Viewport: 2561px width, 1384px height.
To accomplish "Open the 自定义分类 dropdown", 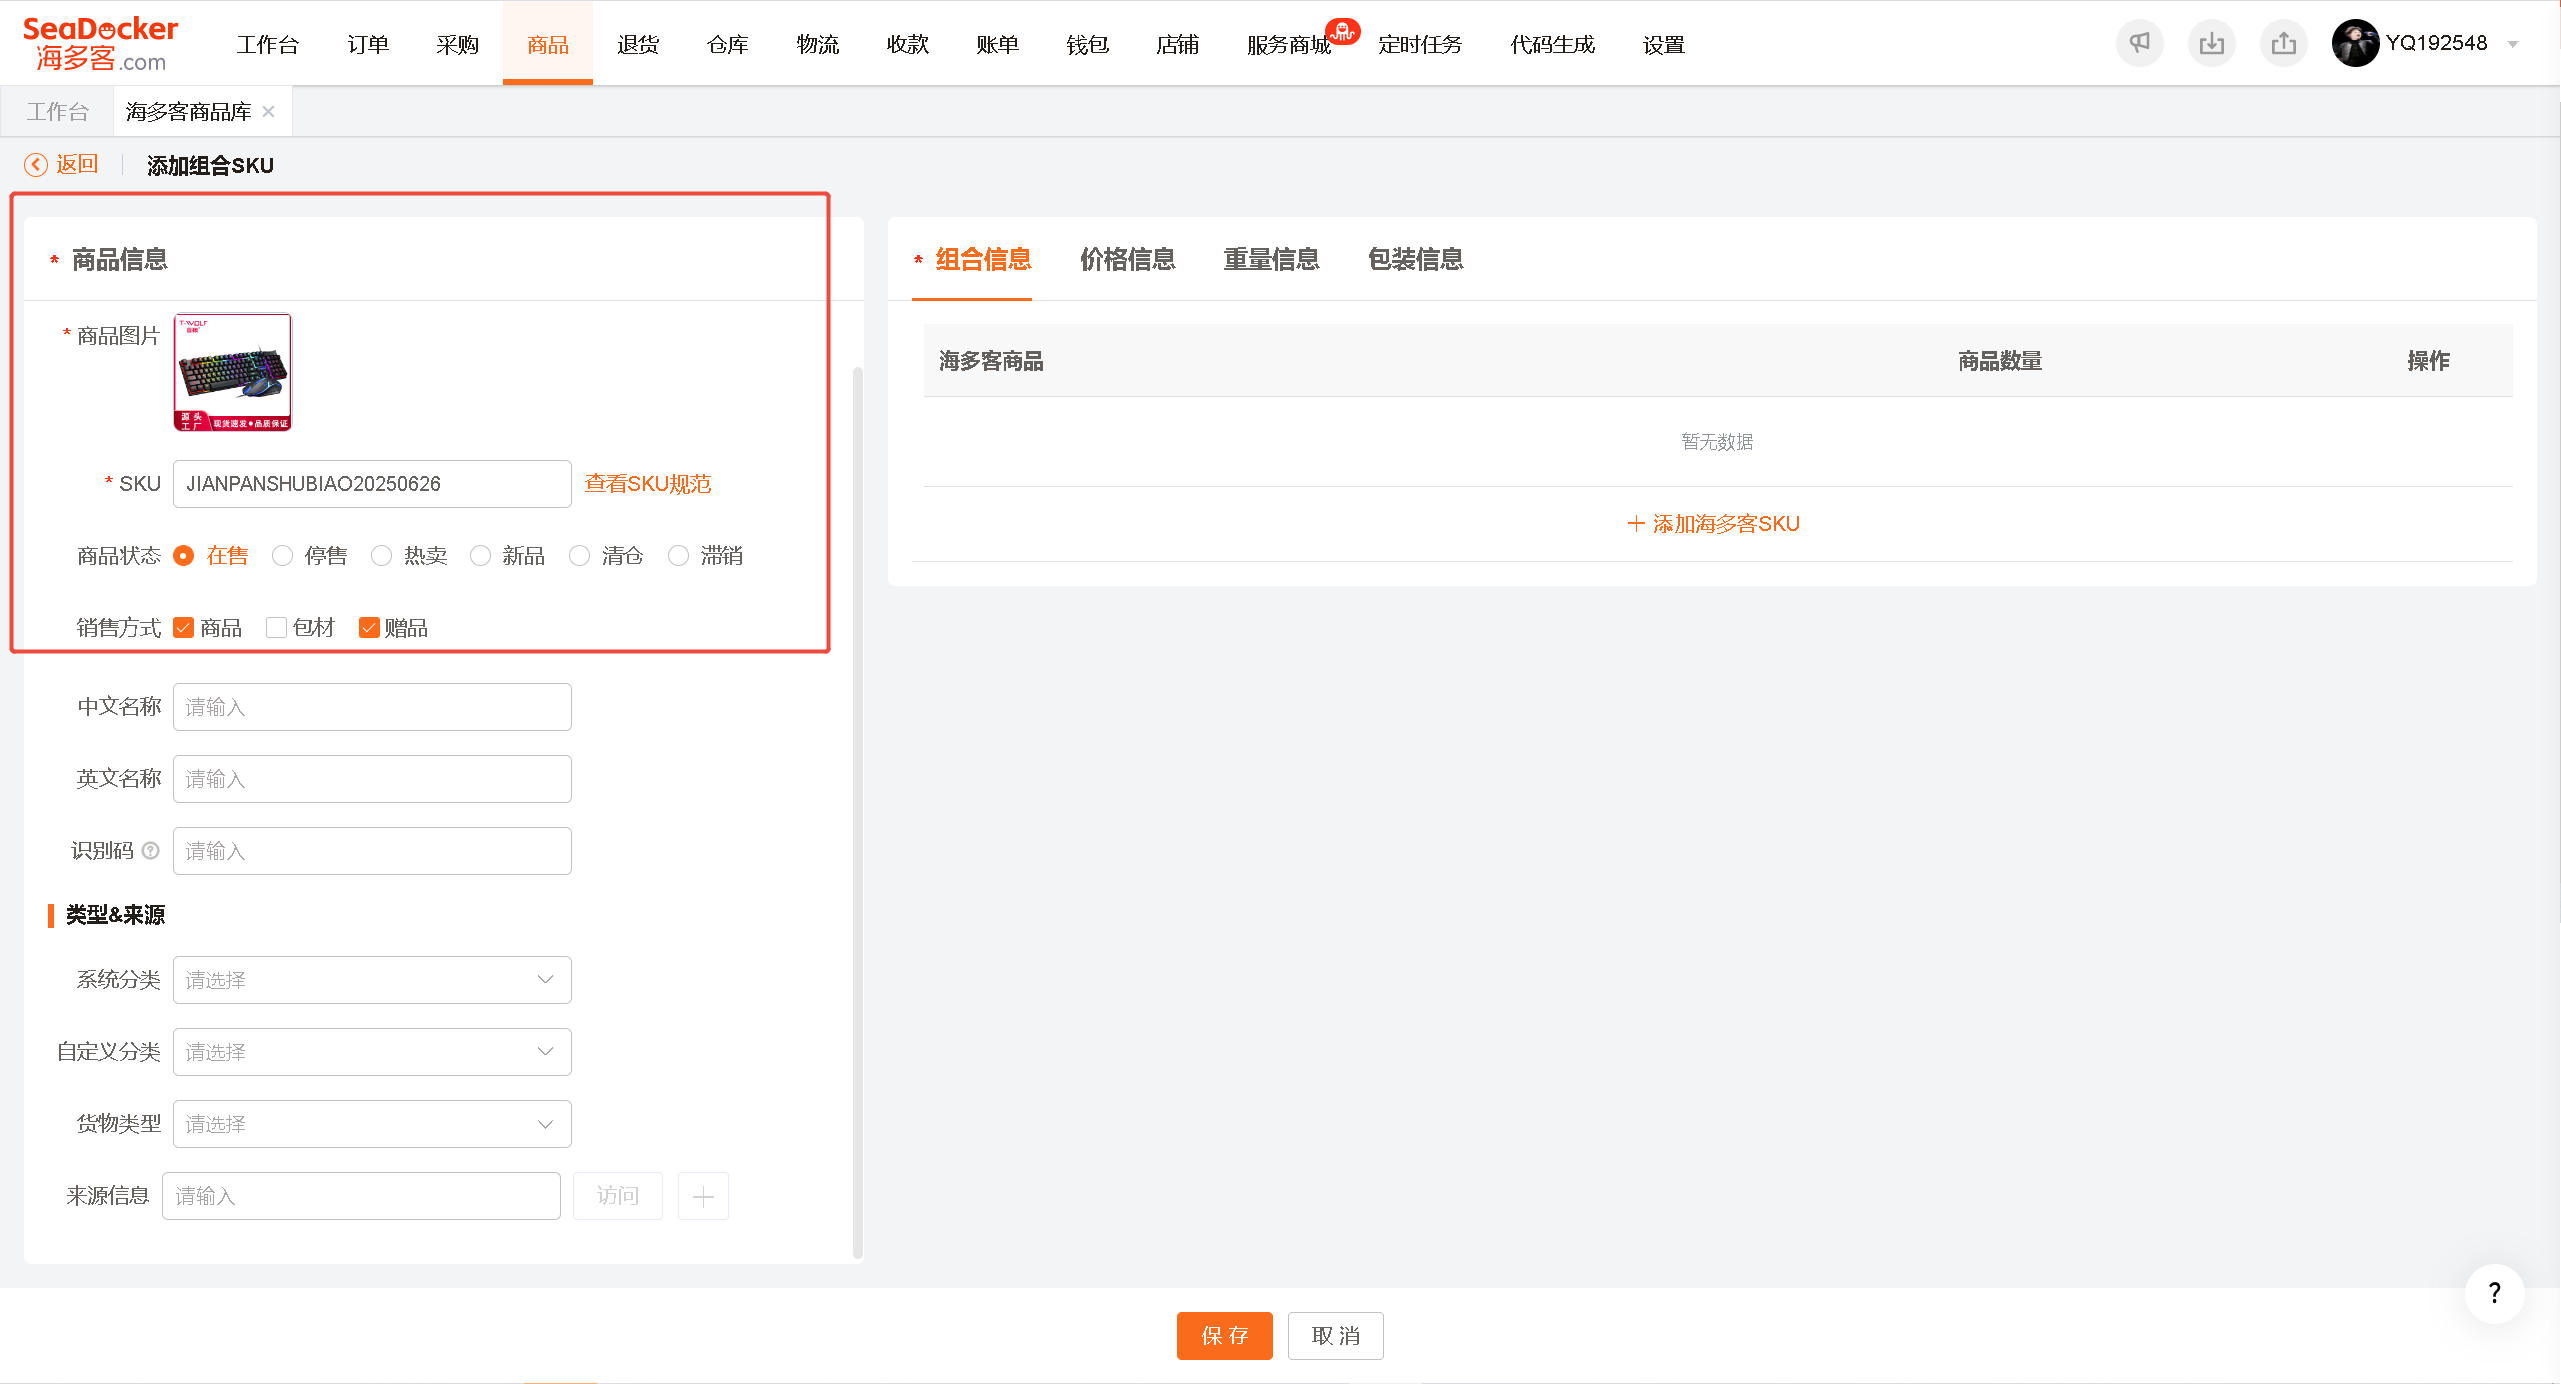I will coord(372,1052).
